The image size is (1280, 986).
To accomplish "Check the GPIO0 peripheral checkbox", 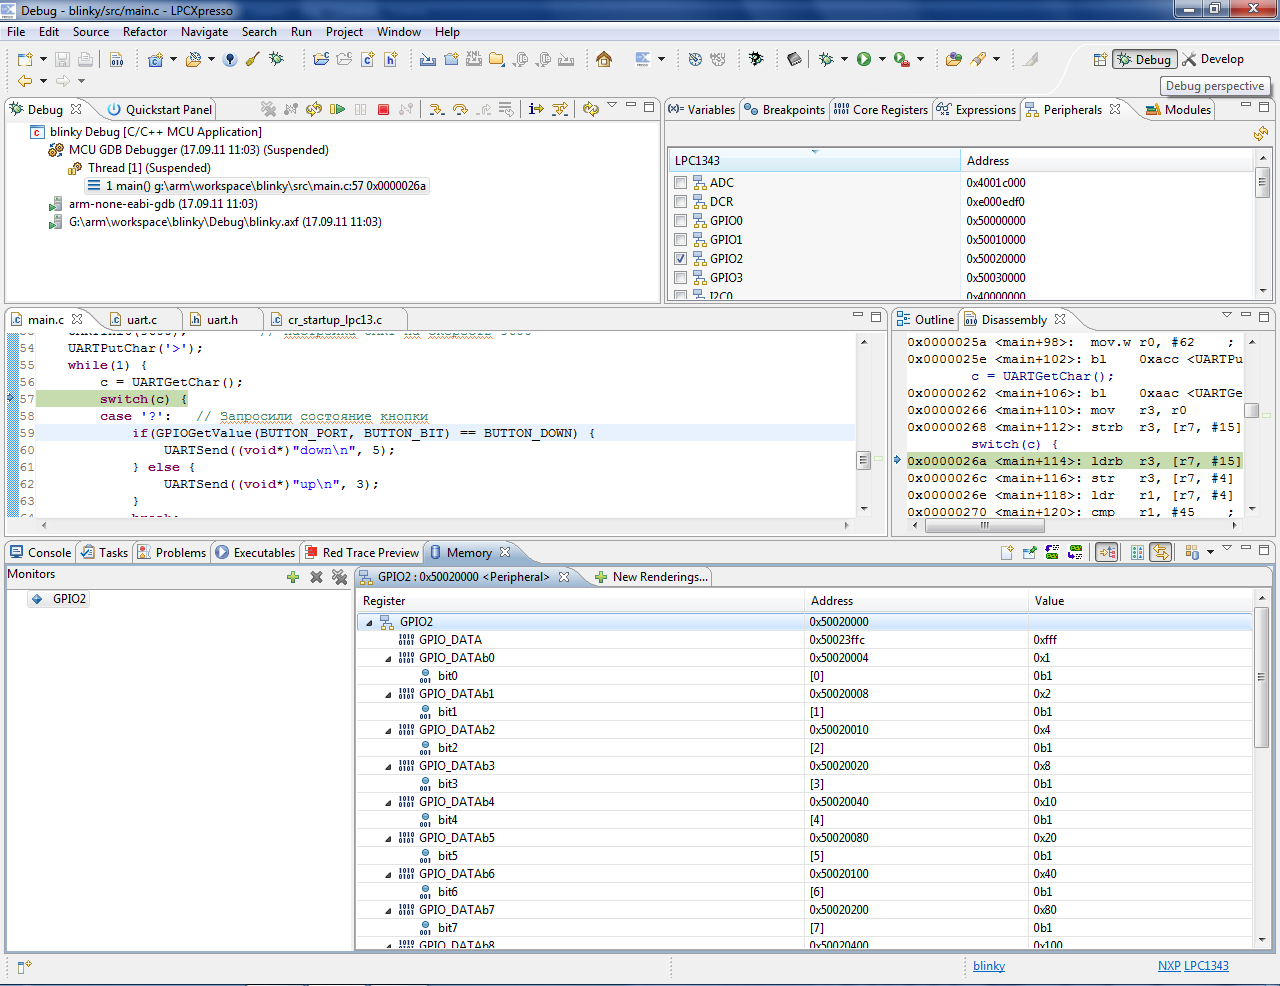I will (681, 221).
